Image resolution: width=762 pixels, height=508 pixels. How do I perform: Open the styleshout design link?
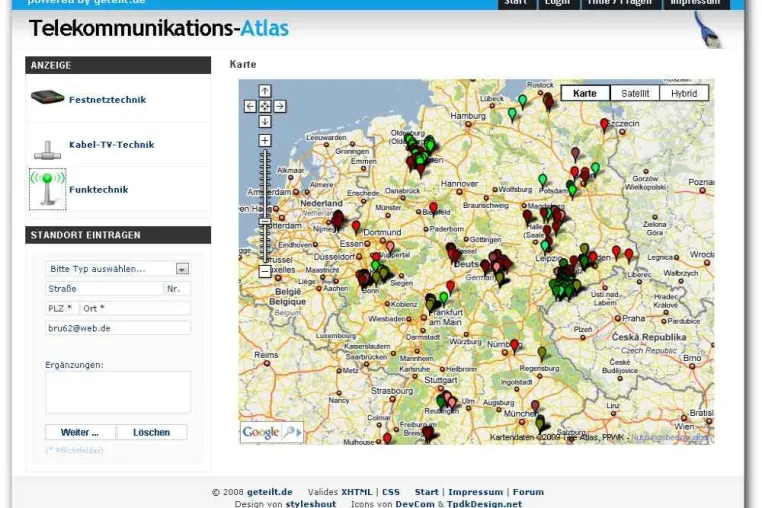(311, 504)
